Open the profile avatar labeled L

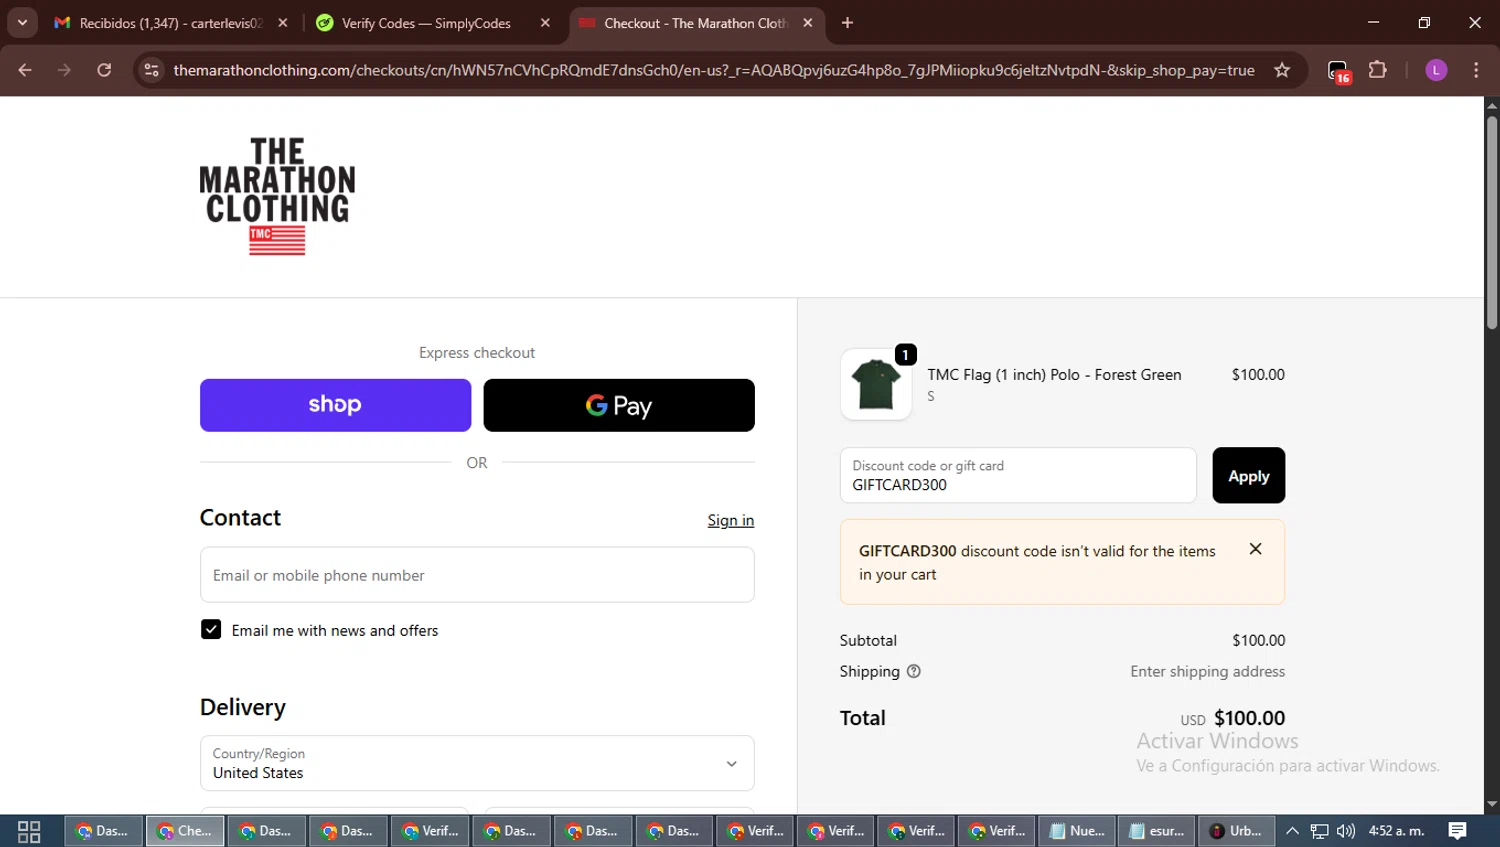pos(1436,70)
